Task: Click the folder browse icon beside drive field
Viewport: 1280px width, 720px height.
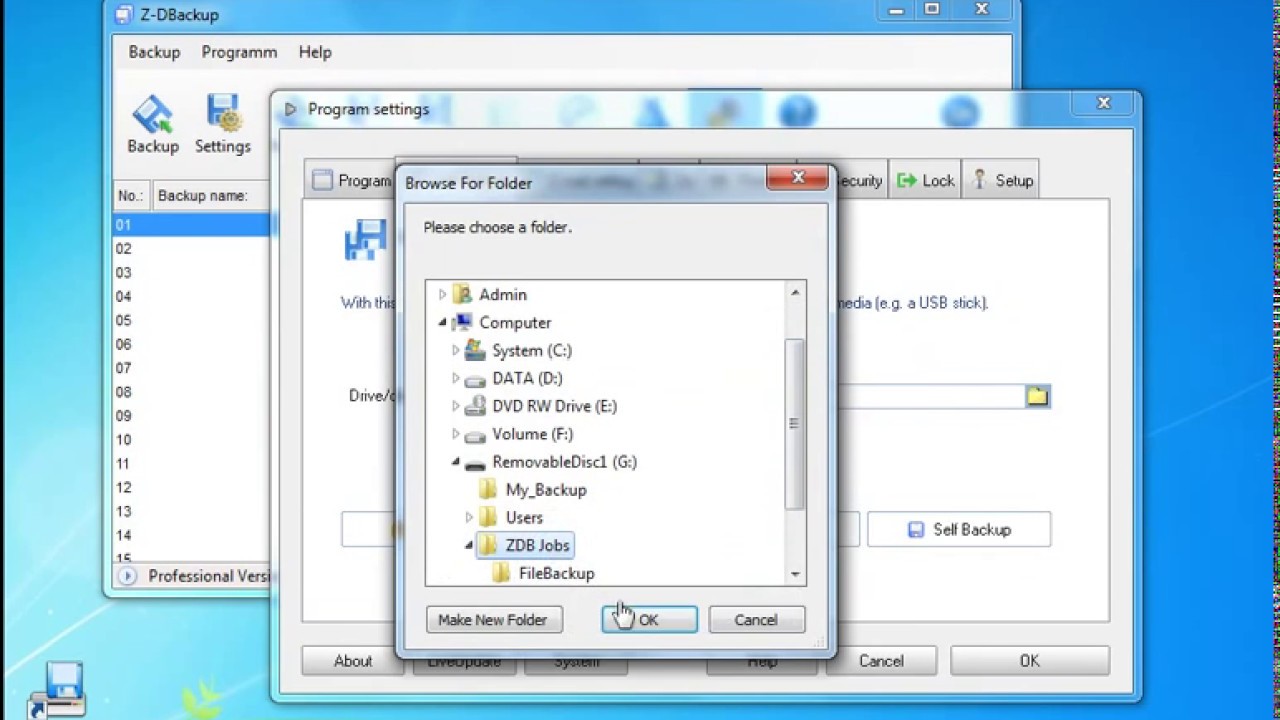Action: pos(1037,396)
